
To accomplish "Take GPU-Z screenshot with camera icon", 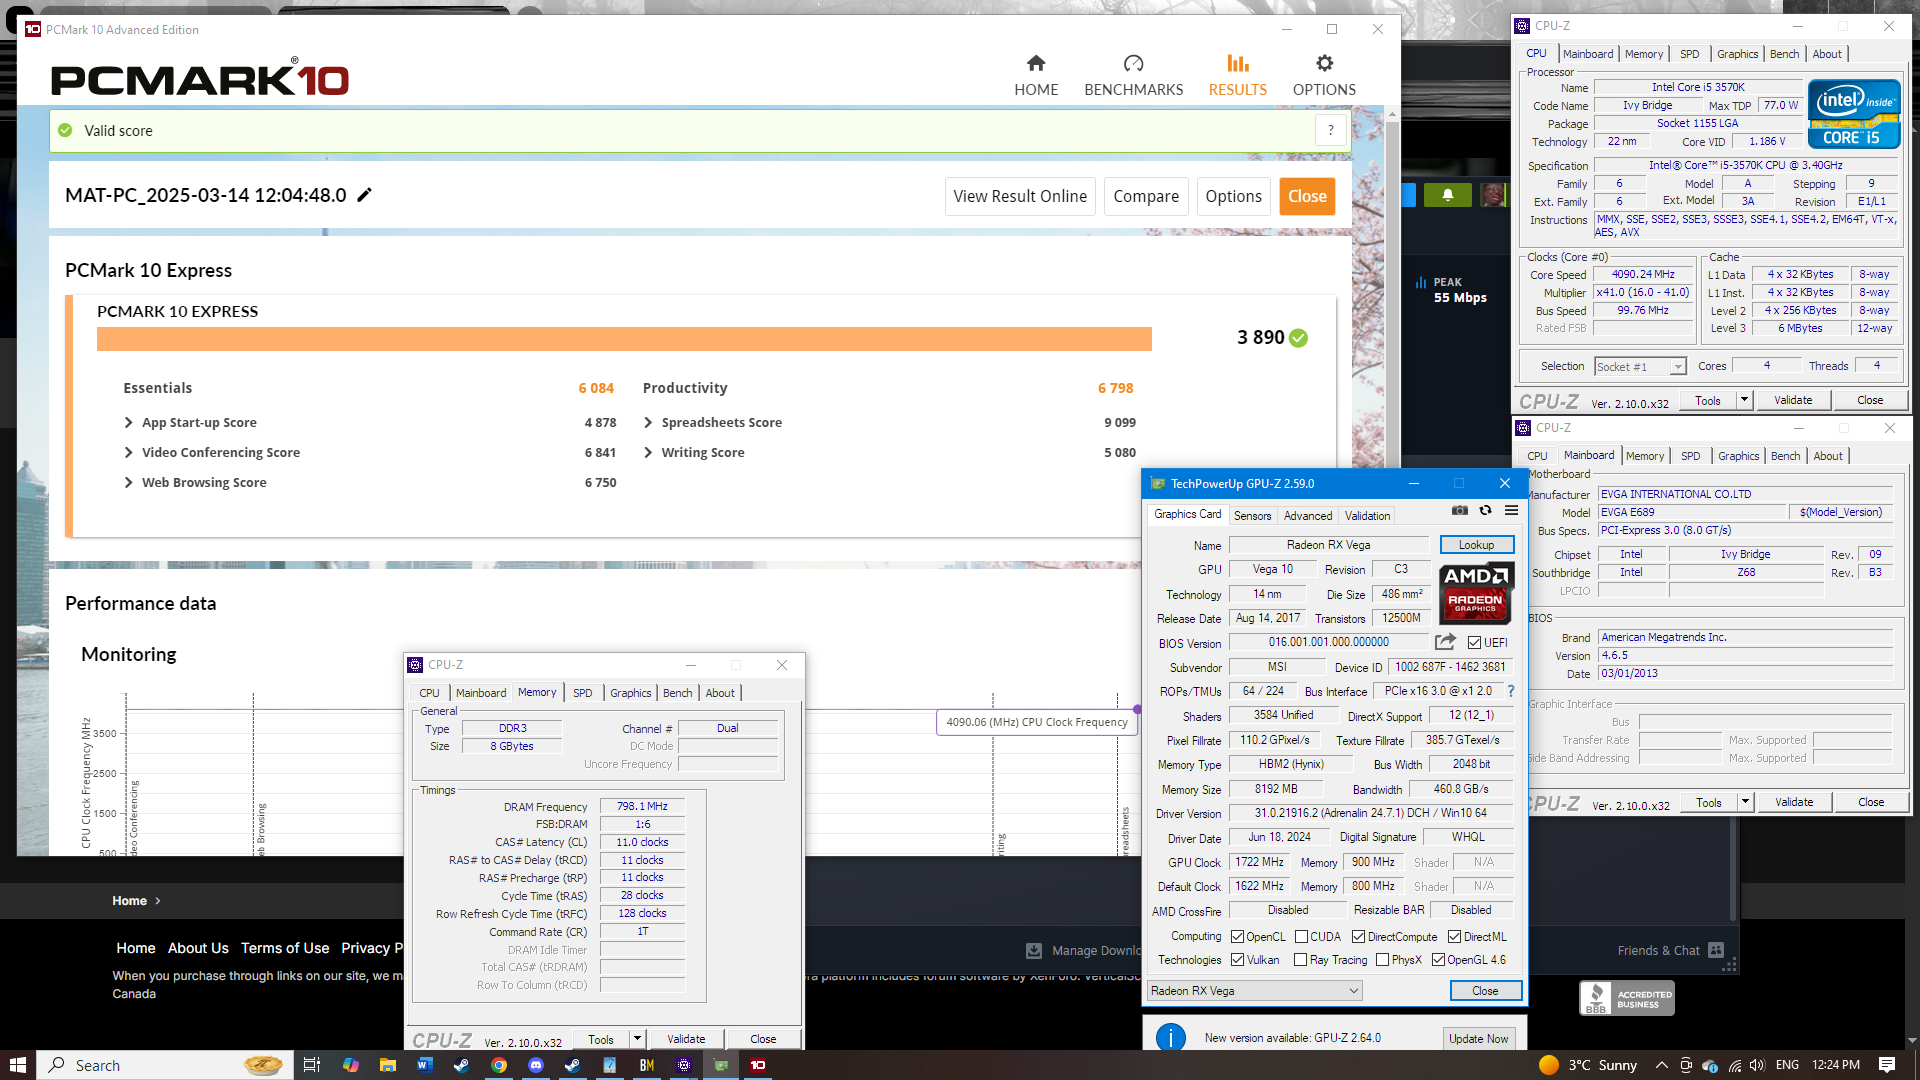I will [x=1460, y=510].
